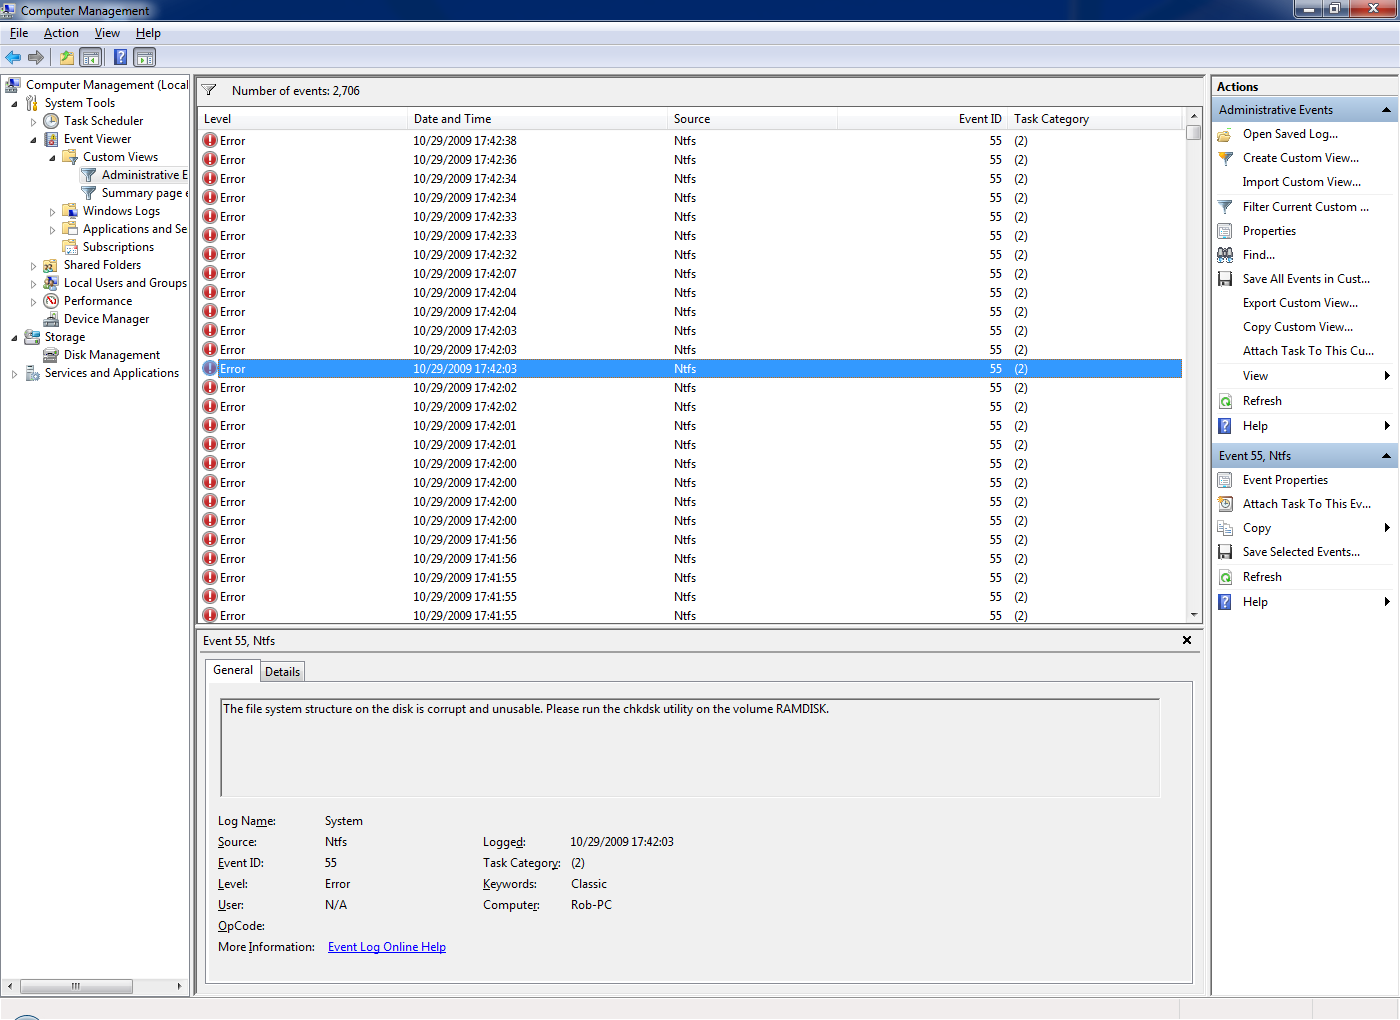Click the filter funnel icon beside event count
This screenshot has width=1400, height=1020.
click(x=209, y=91)
